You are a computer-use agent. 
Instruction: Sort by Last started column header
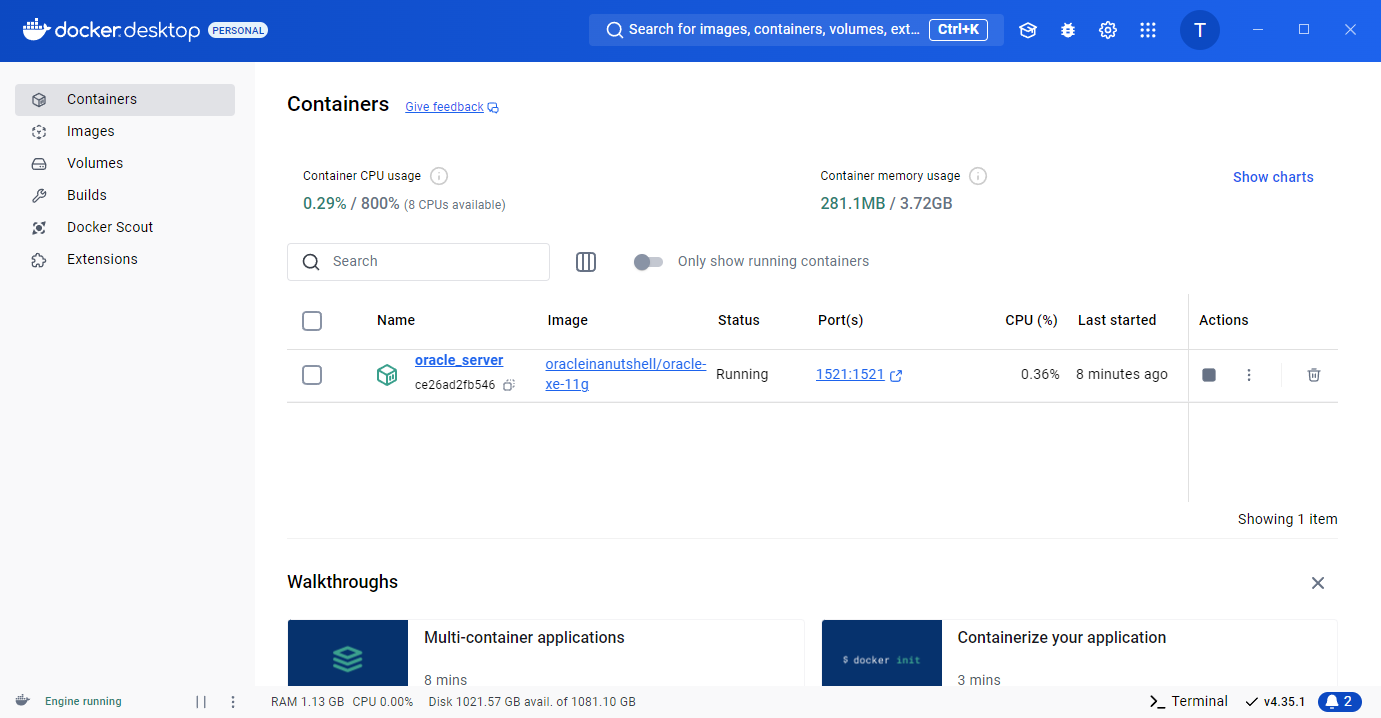[x=1117, y=321]
